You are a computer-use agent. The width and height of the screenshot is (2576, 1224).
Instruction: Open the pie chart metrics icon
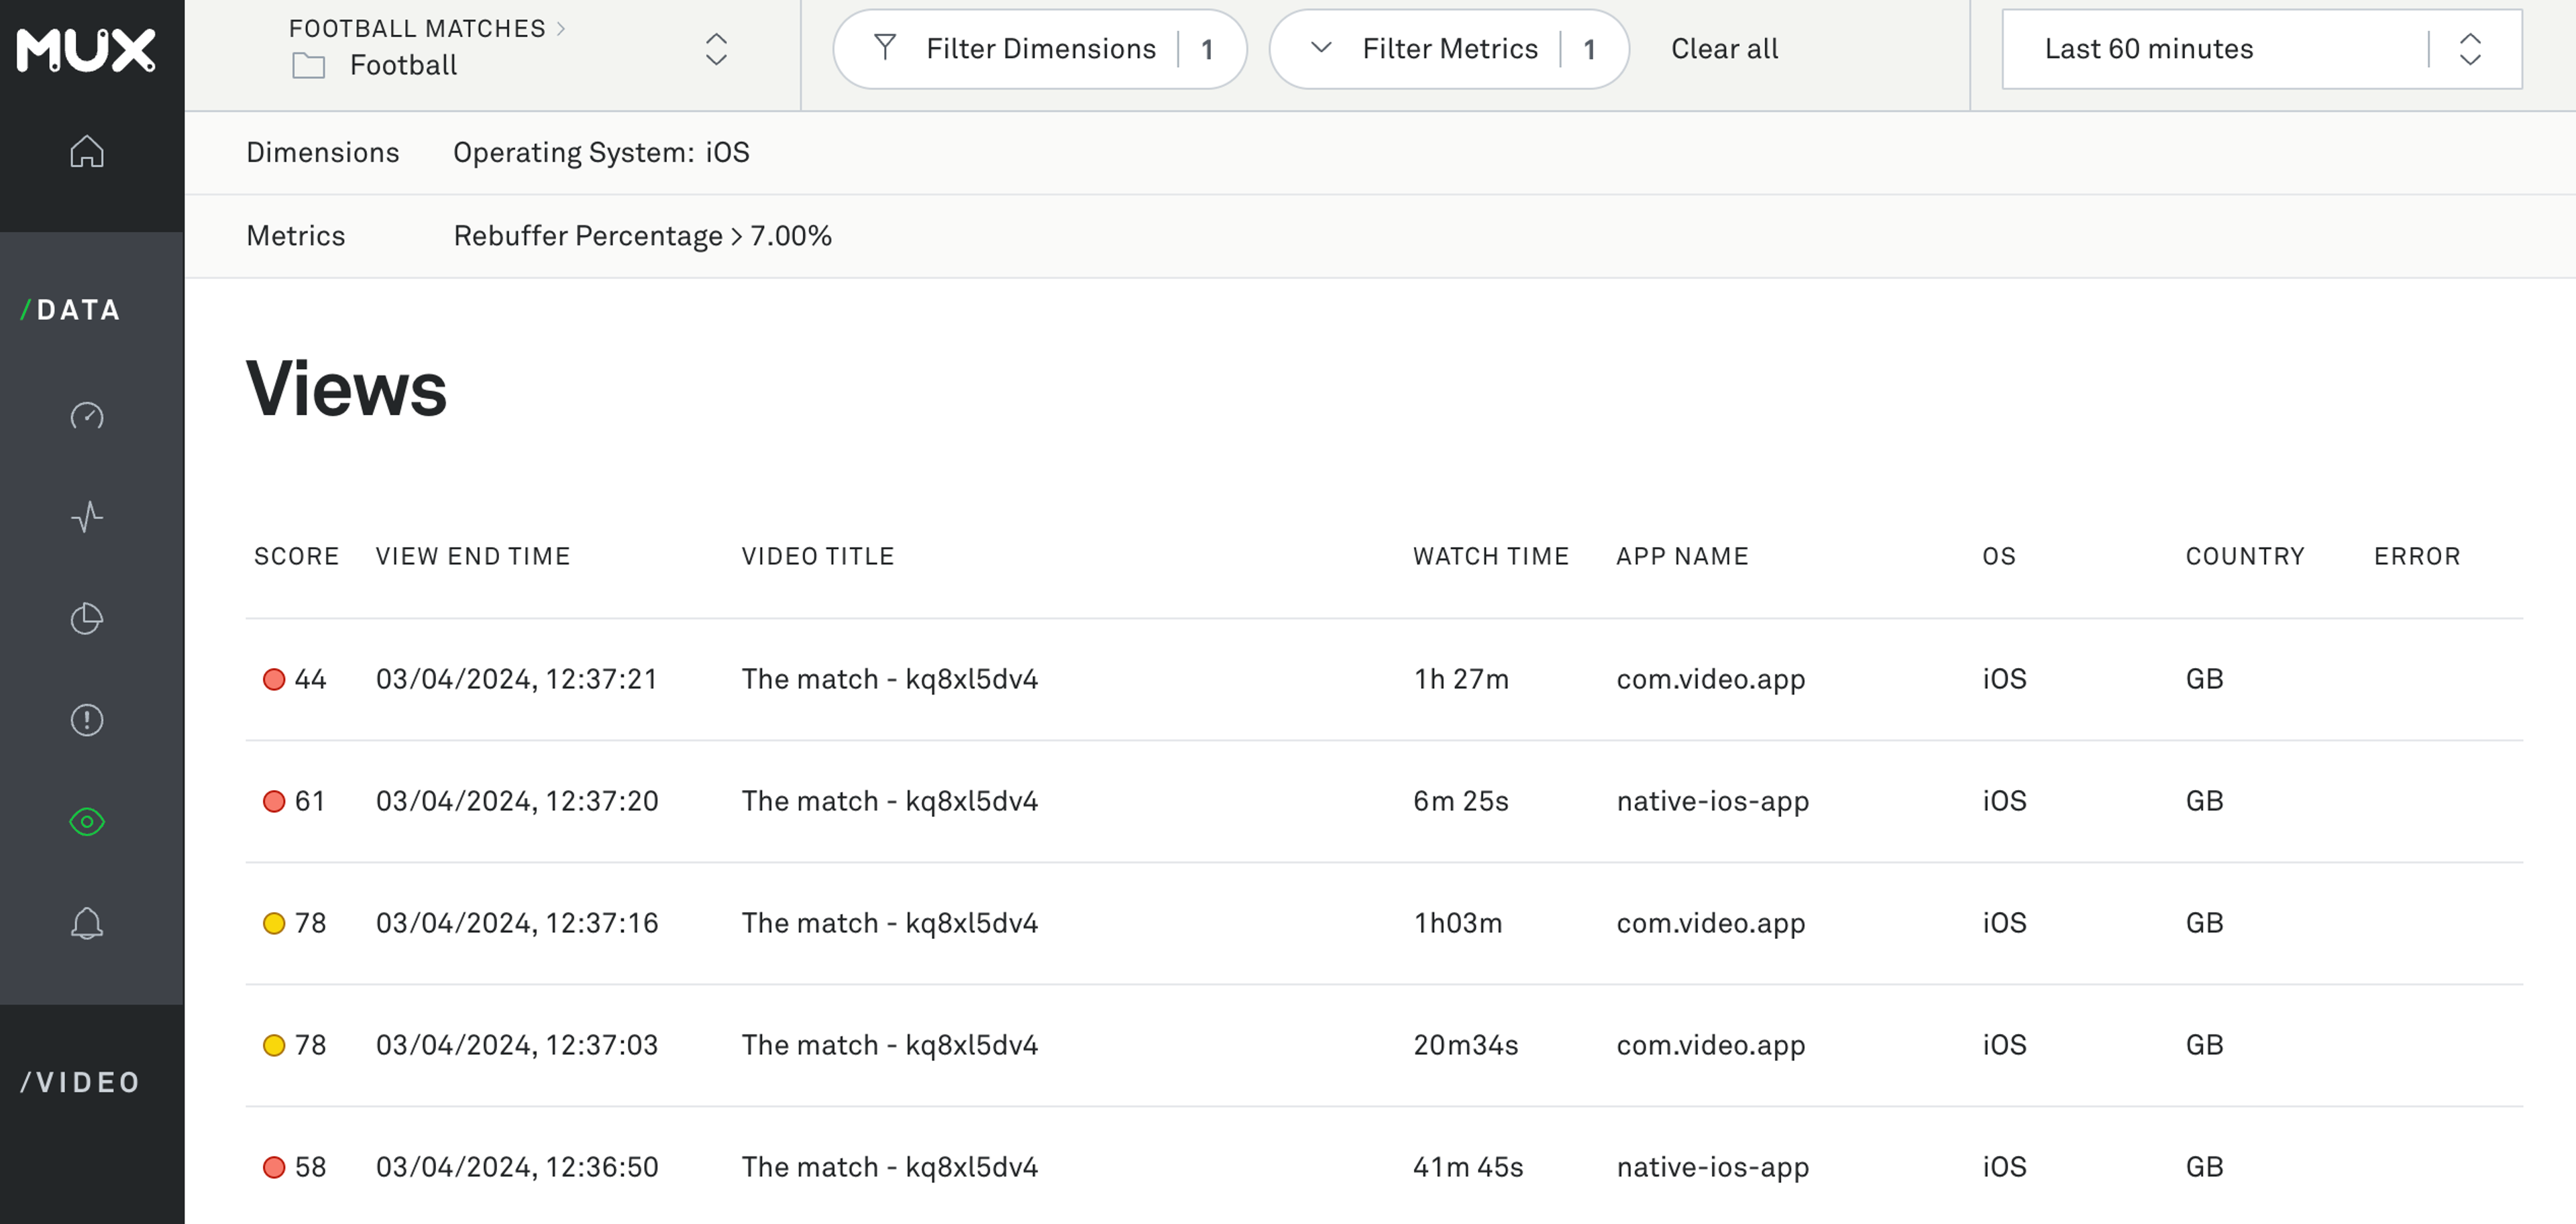tap(87, 619)
